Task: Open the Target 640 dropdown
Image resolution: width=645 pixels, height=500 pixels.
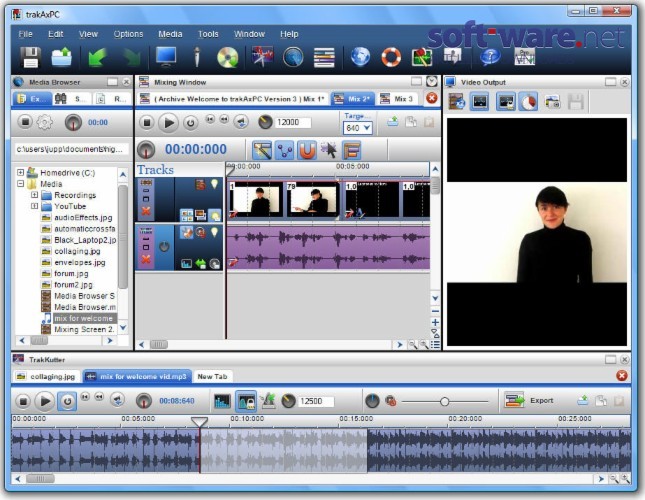Action: click(357, 128)
